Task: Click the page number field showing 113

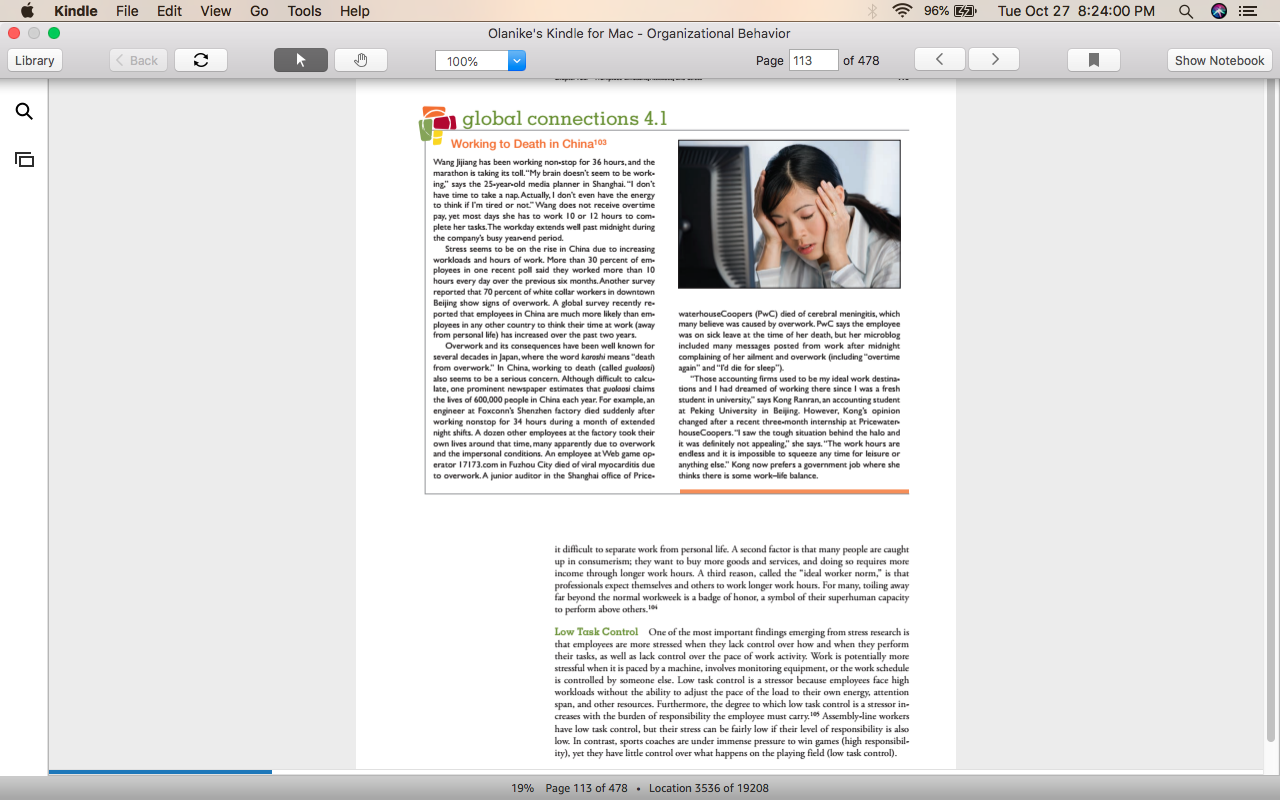Action: pos(813,60)
